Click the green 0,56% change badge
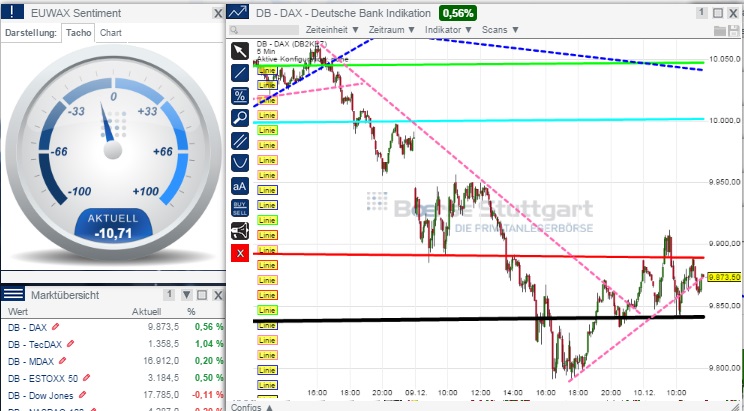 [x=457, y=13]
